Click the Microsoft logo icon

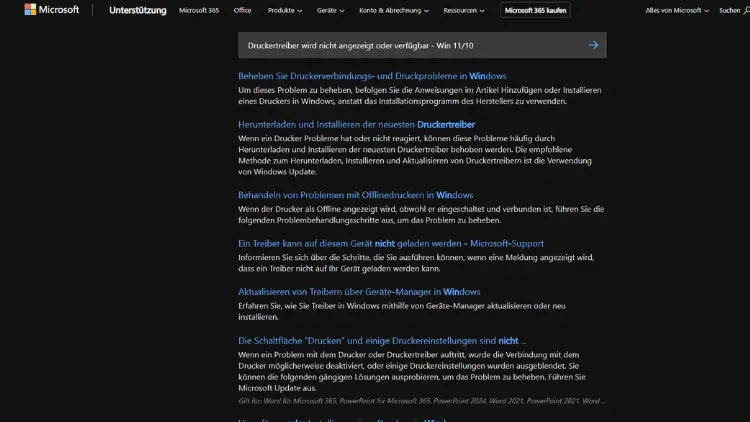coord(30,10)
